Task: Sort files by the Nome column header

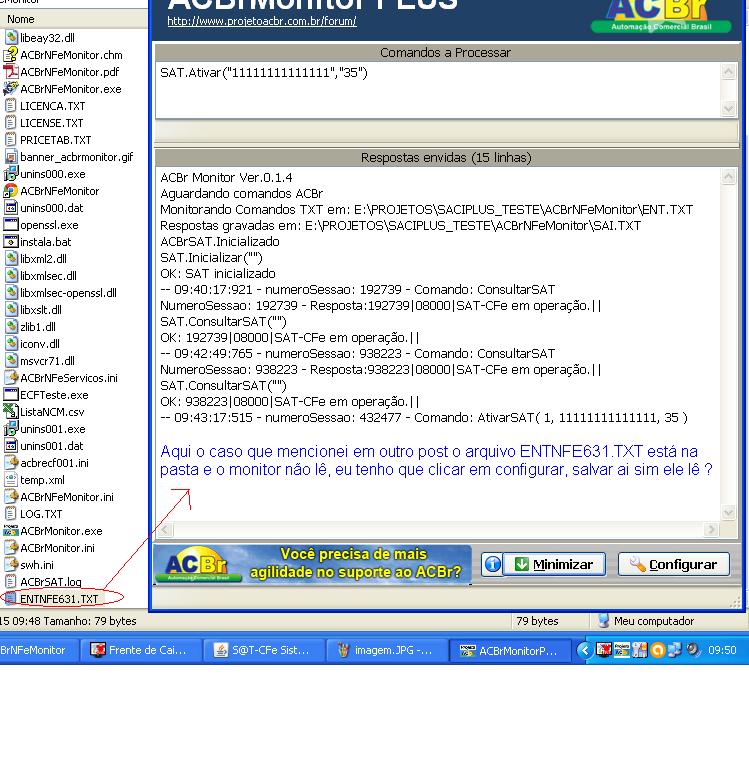Action: click(73, 19)
